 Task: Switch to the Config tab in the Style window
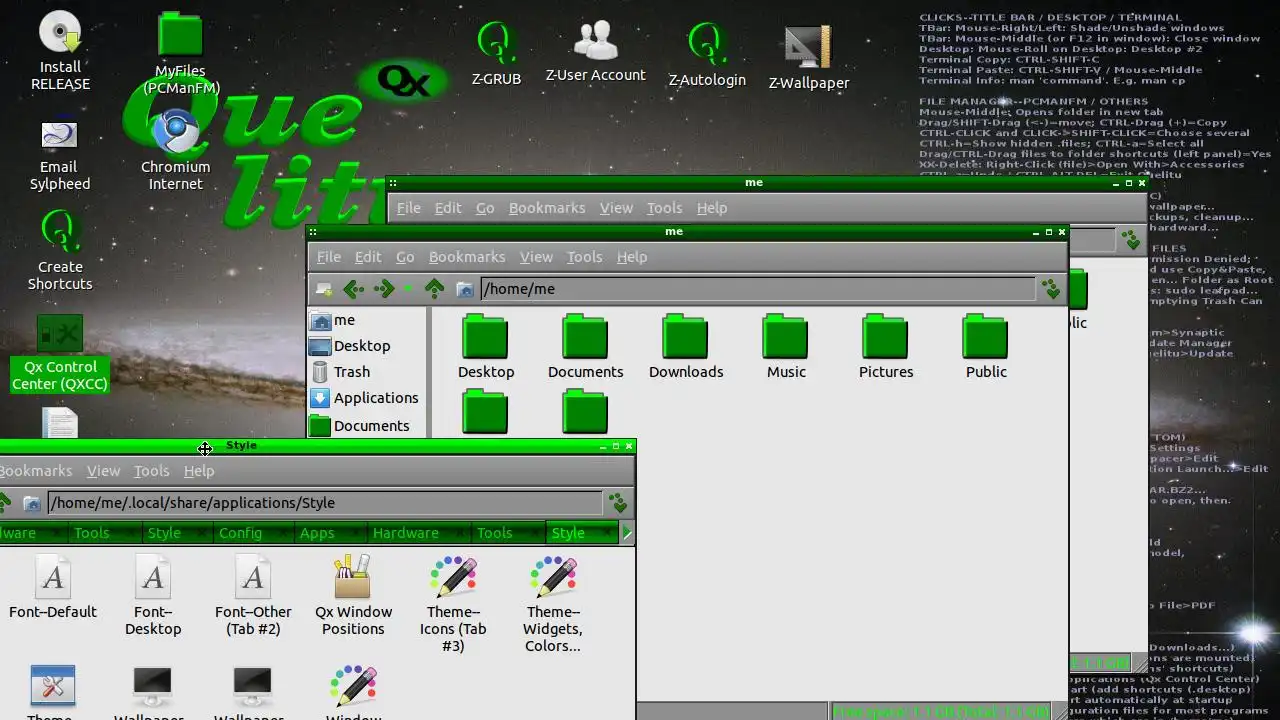[x=241, y=533]
